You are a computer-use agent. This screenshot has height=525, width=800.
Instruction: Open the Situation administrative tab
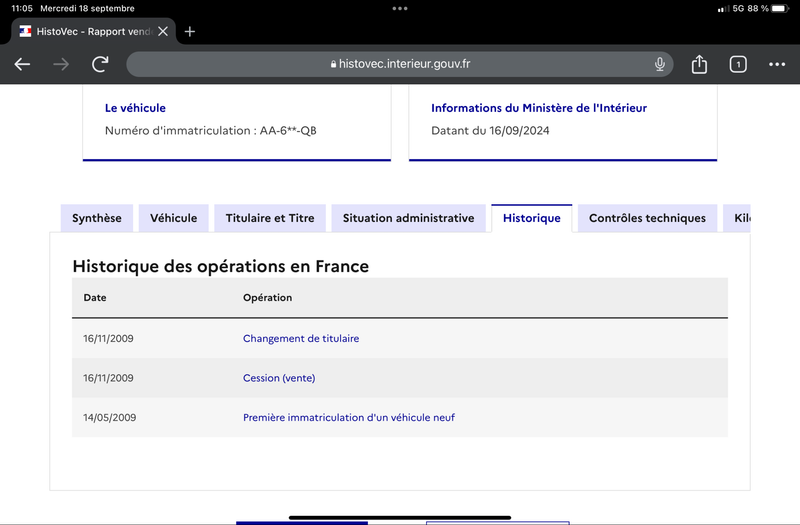tap(409, 218)
